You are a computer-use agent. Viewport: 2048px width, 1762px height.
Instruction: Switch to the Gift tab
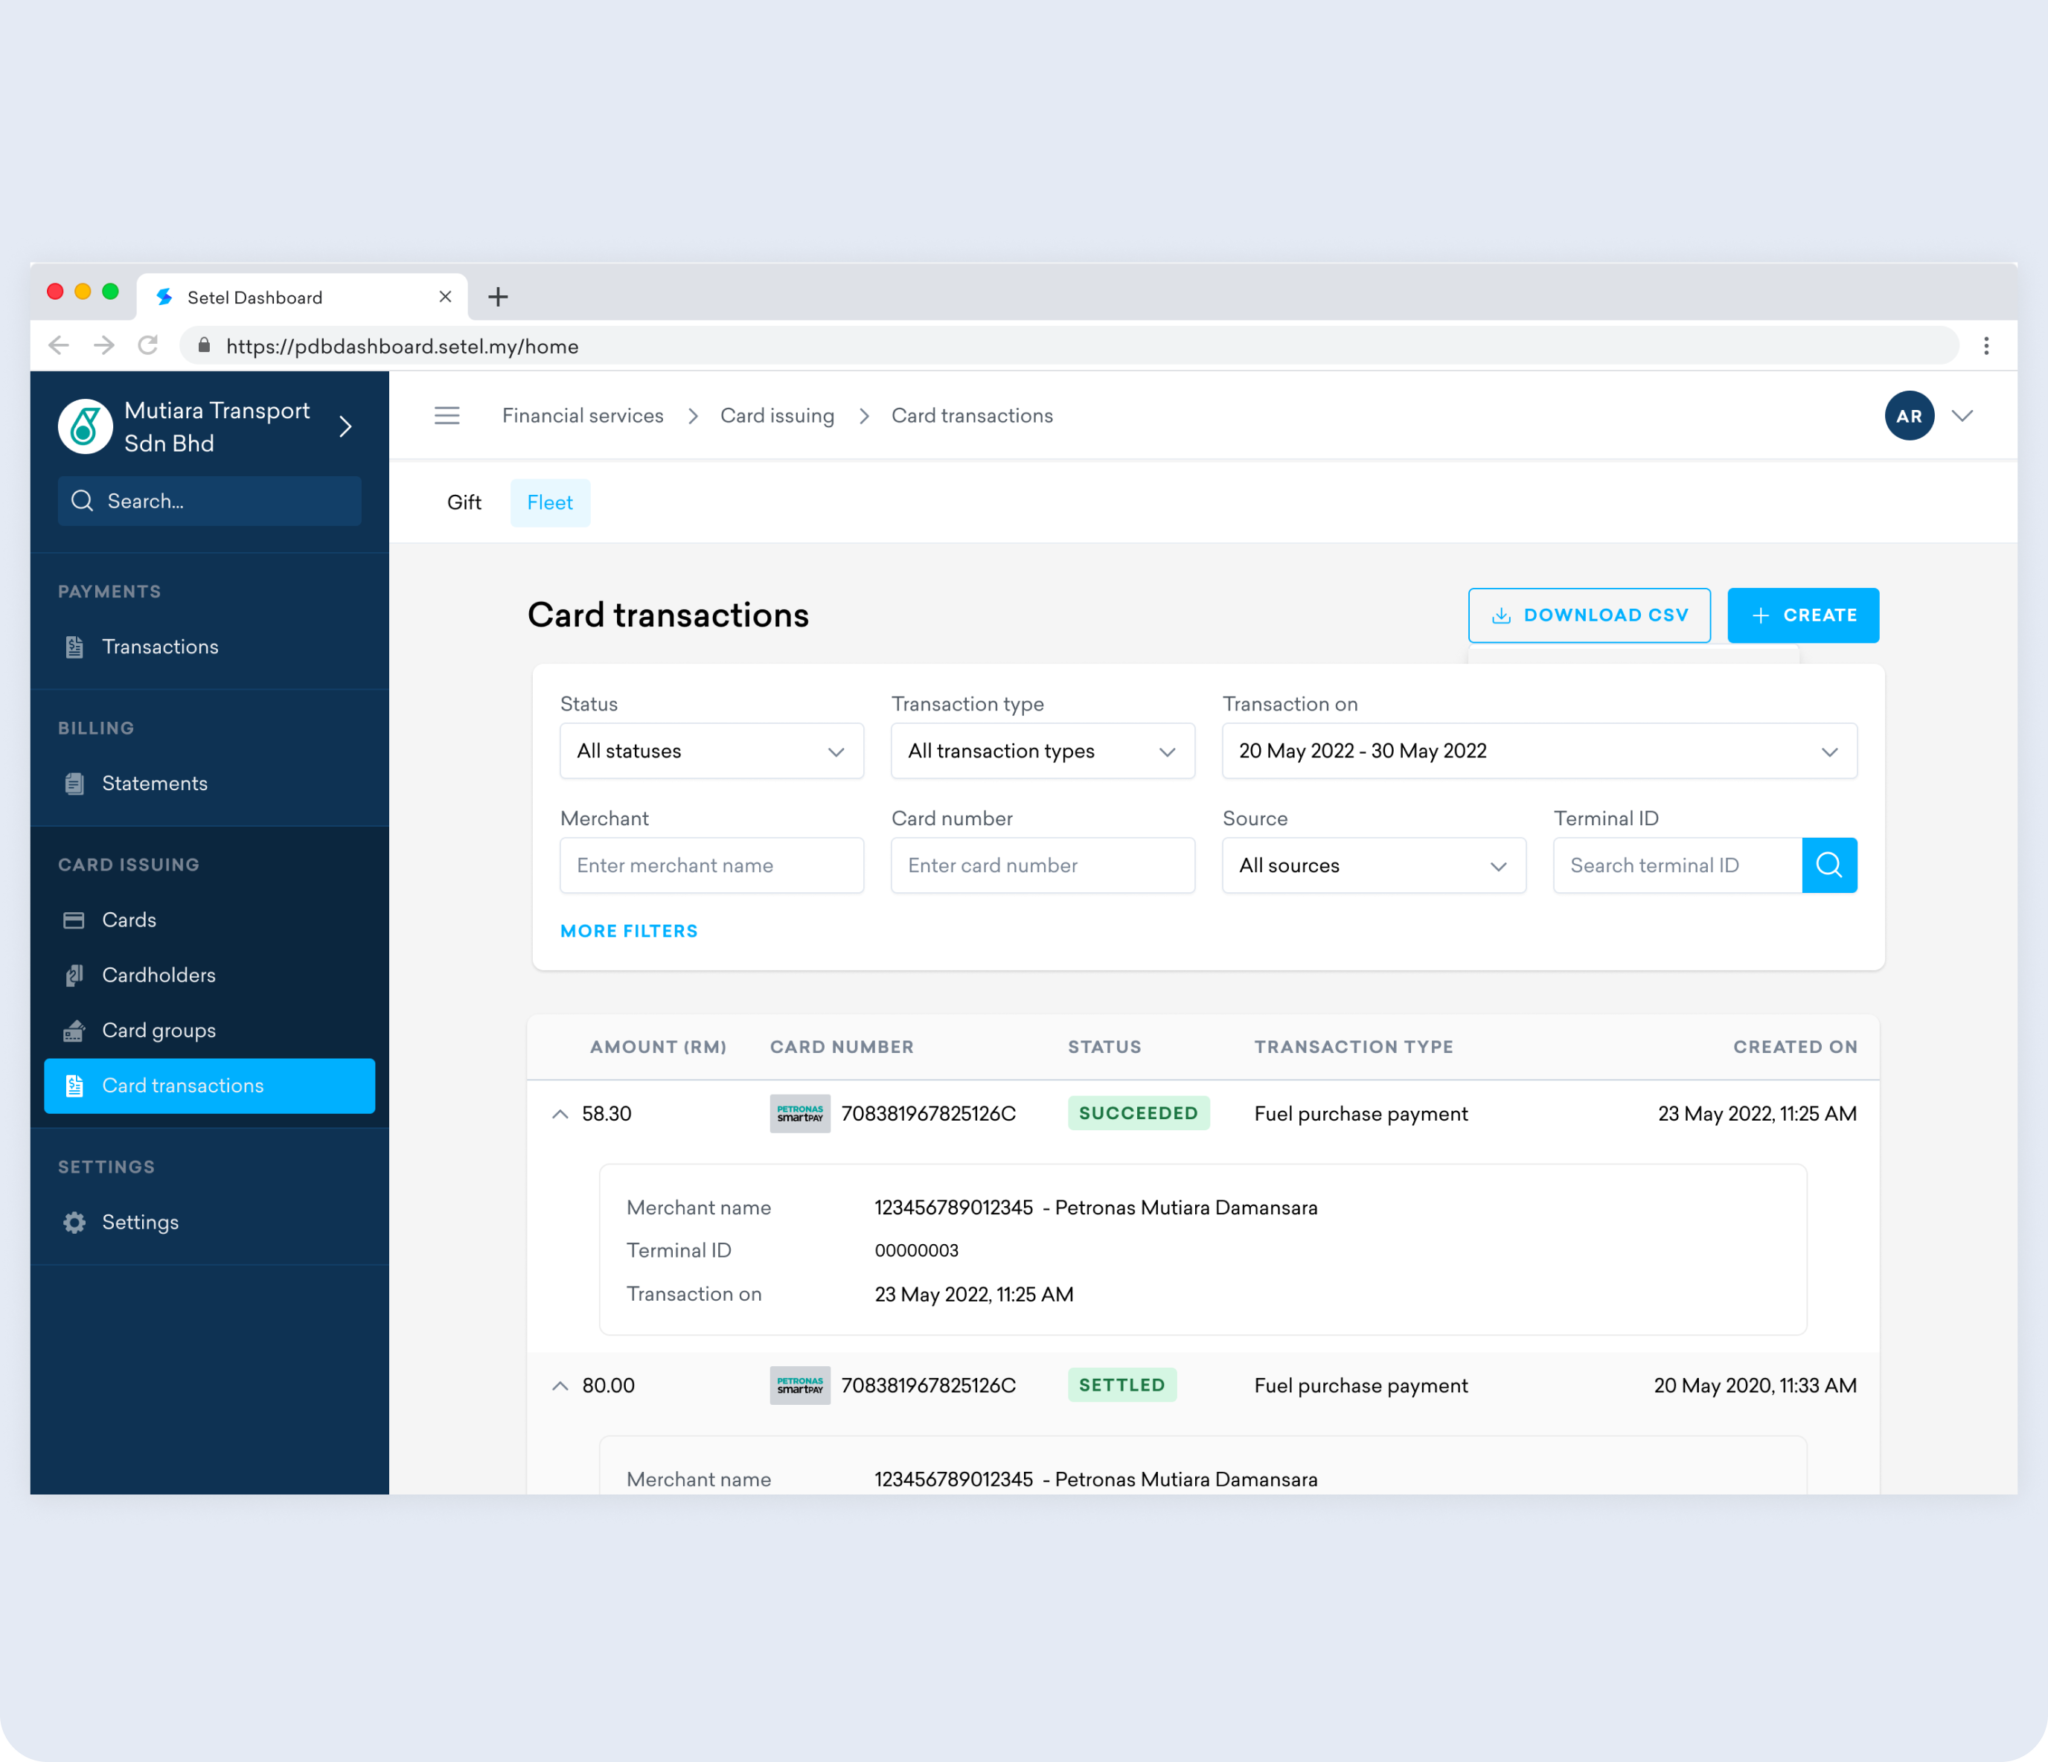464,502
